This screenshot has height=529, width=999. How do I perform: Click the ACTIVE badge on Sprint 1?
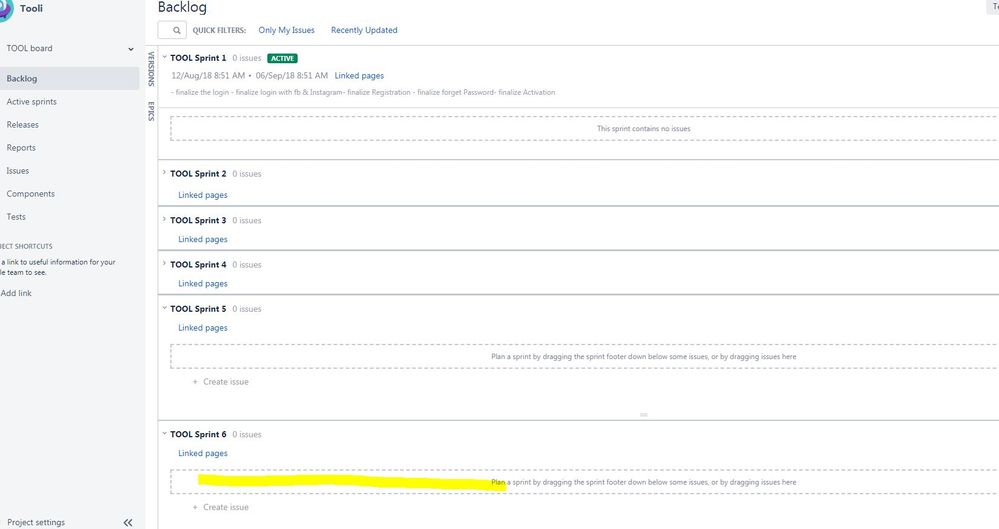282,58
